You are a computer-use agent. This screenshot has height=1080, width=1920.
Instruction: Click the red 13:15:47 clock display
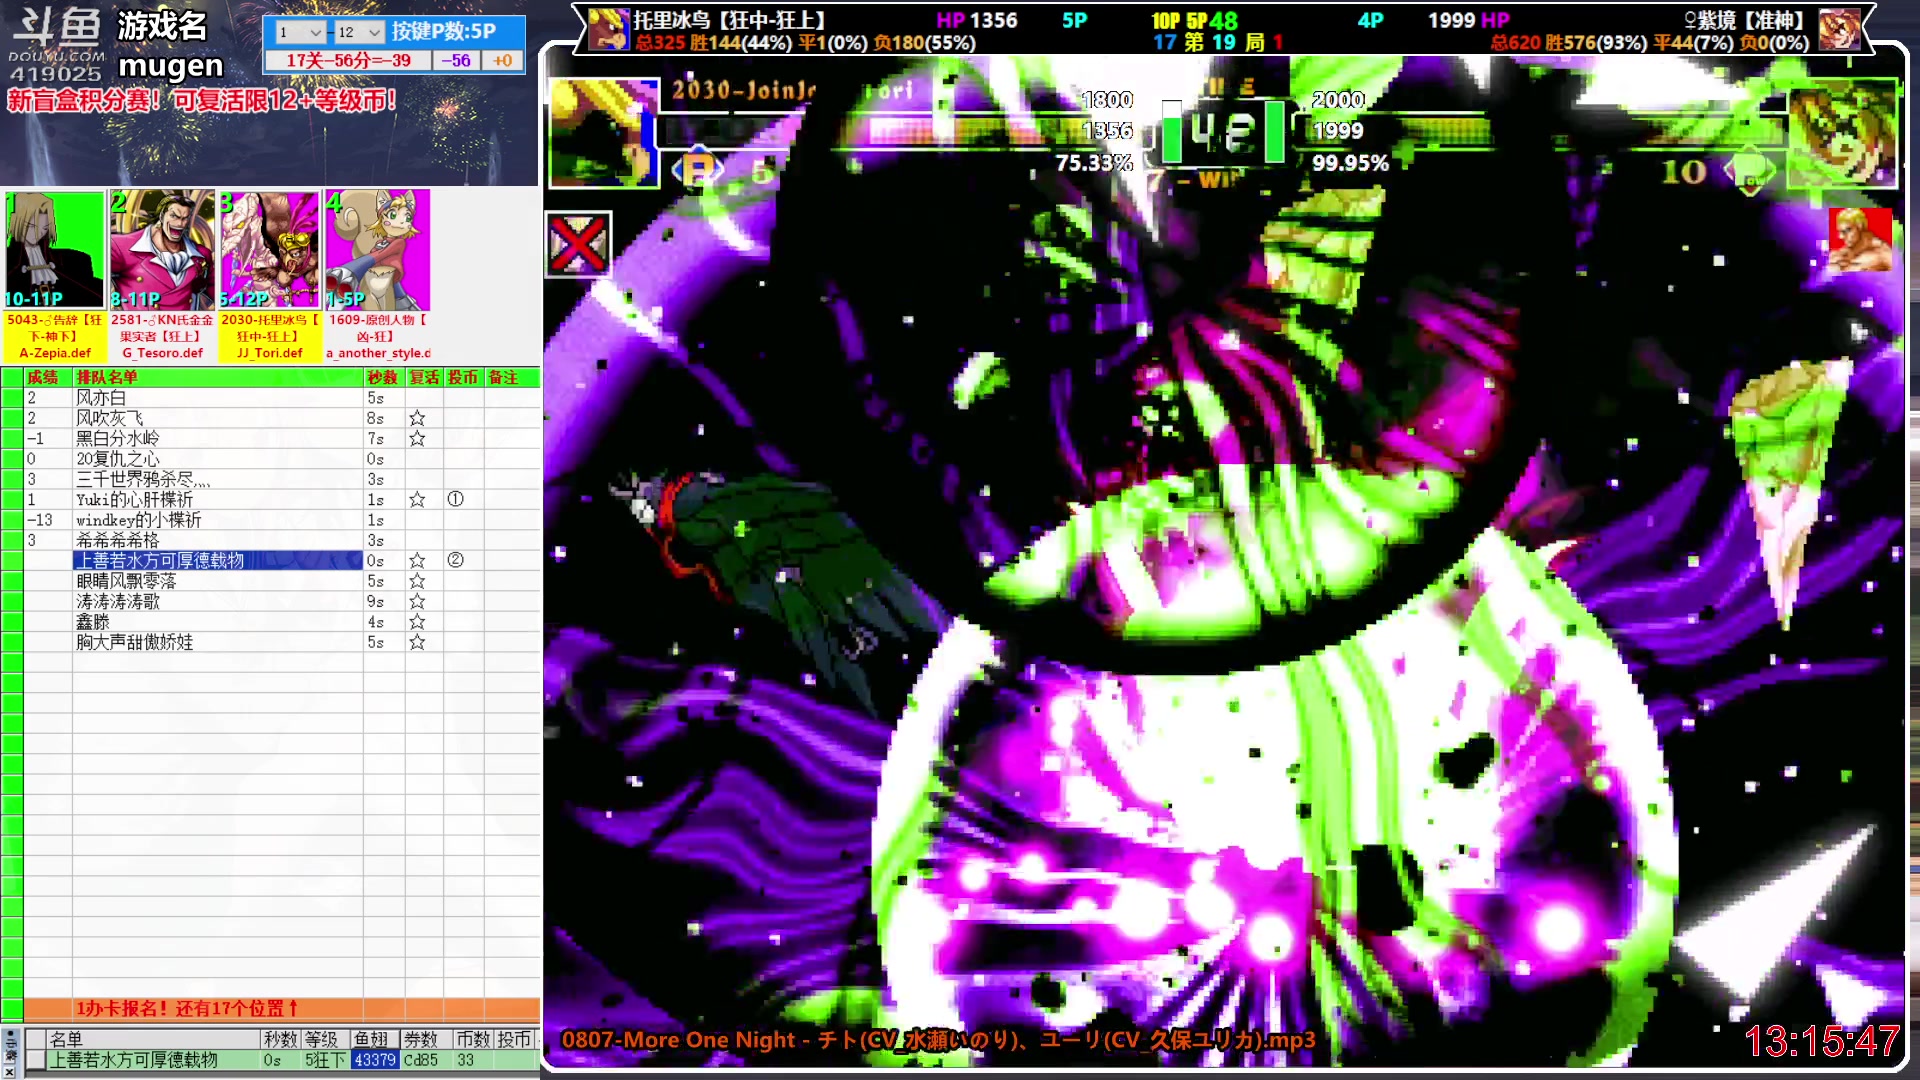point(1821,1041)
